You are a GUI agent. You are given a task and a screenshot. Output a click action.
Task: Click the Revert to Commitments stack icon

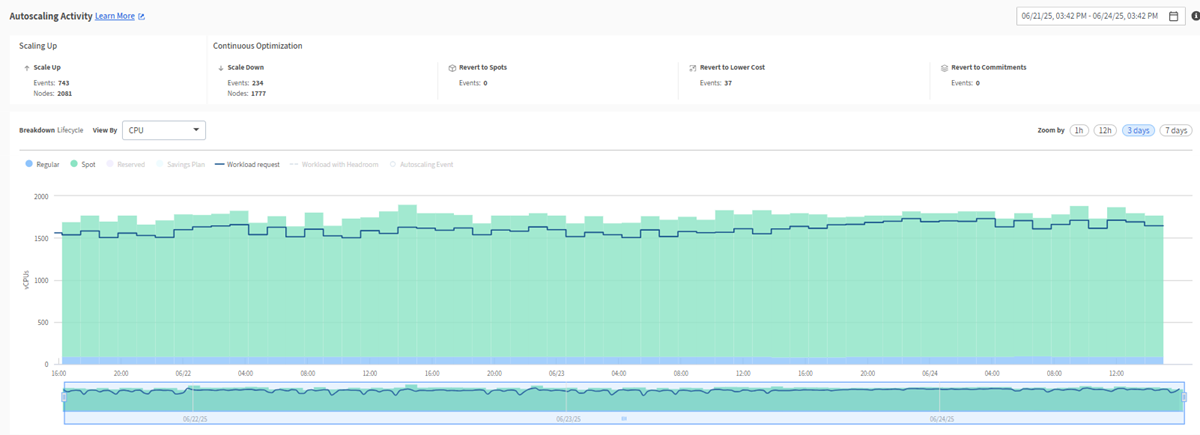click(944, 68)
